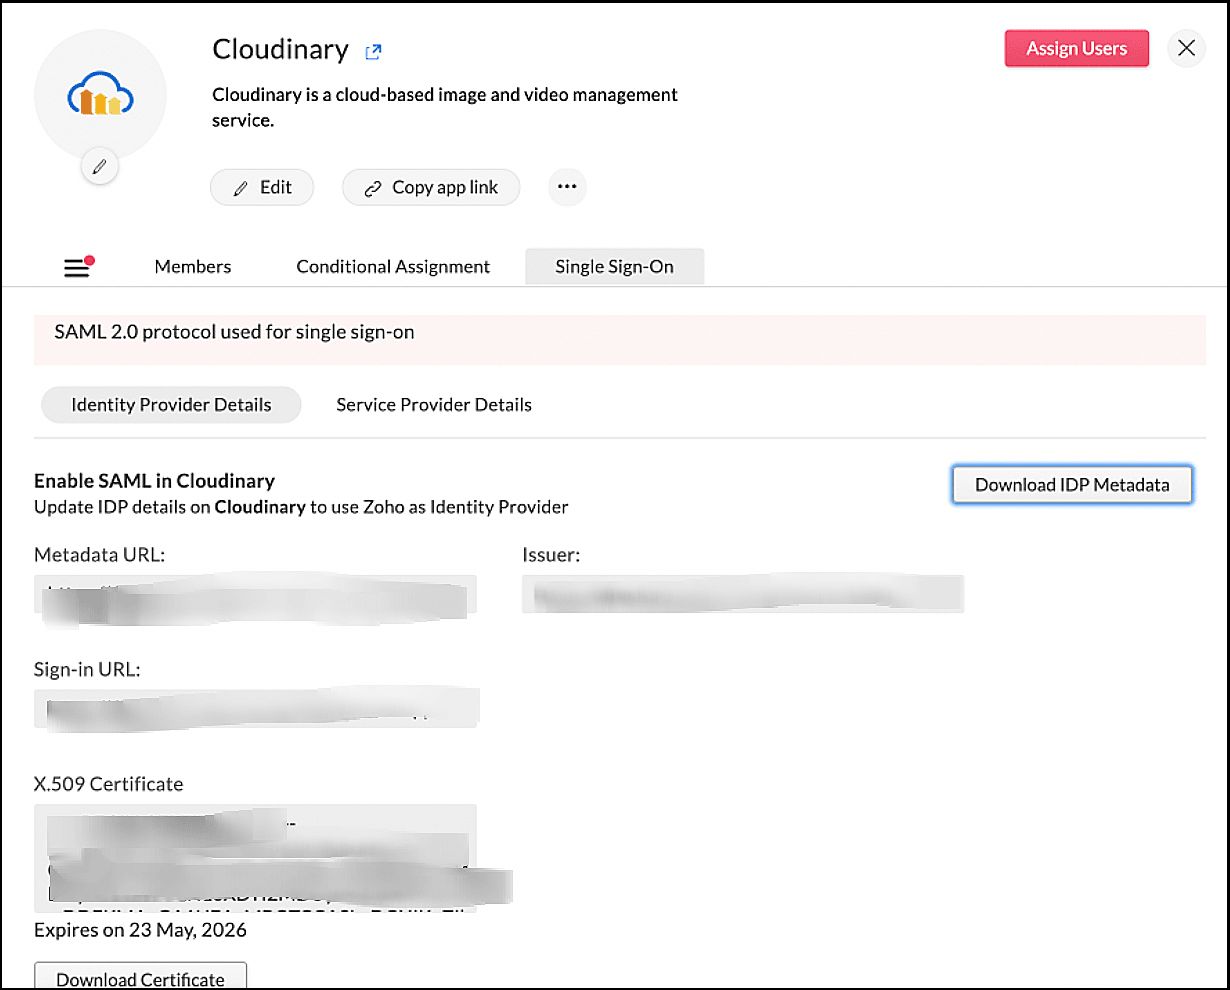1230x990 pixels.
Task: Click the Edit button
Action: (262, 187)
